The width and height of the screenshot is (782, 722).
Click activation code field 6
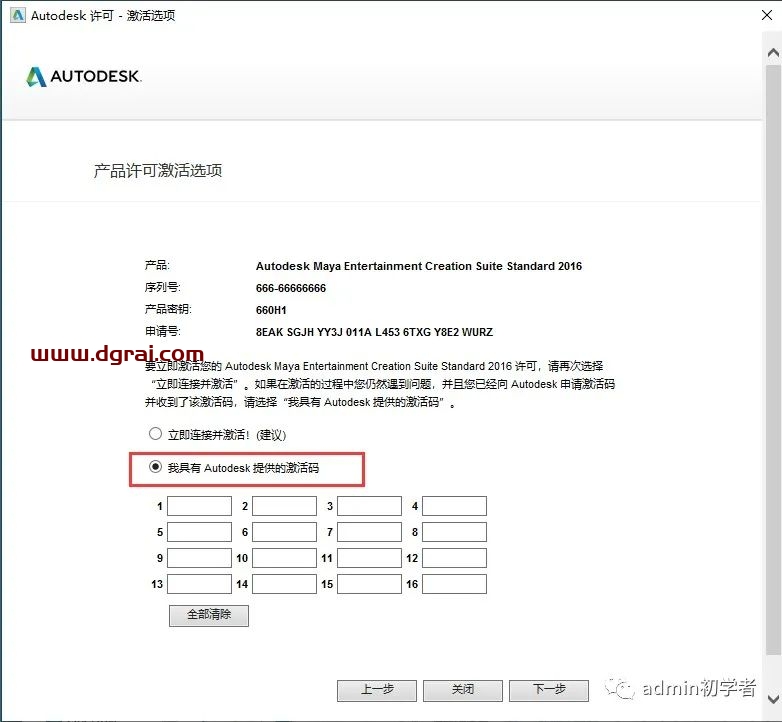284,532
